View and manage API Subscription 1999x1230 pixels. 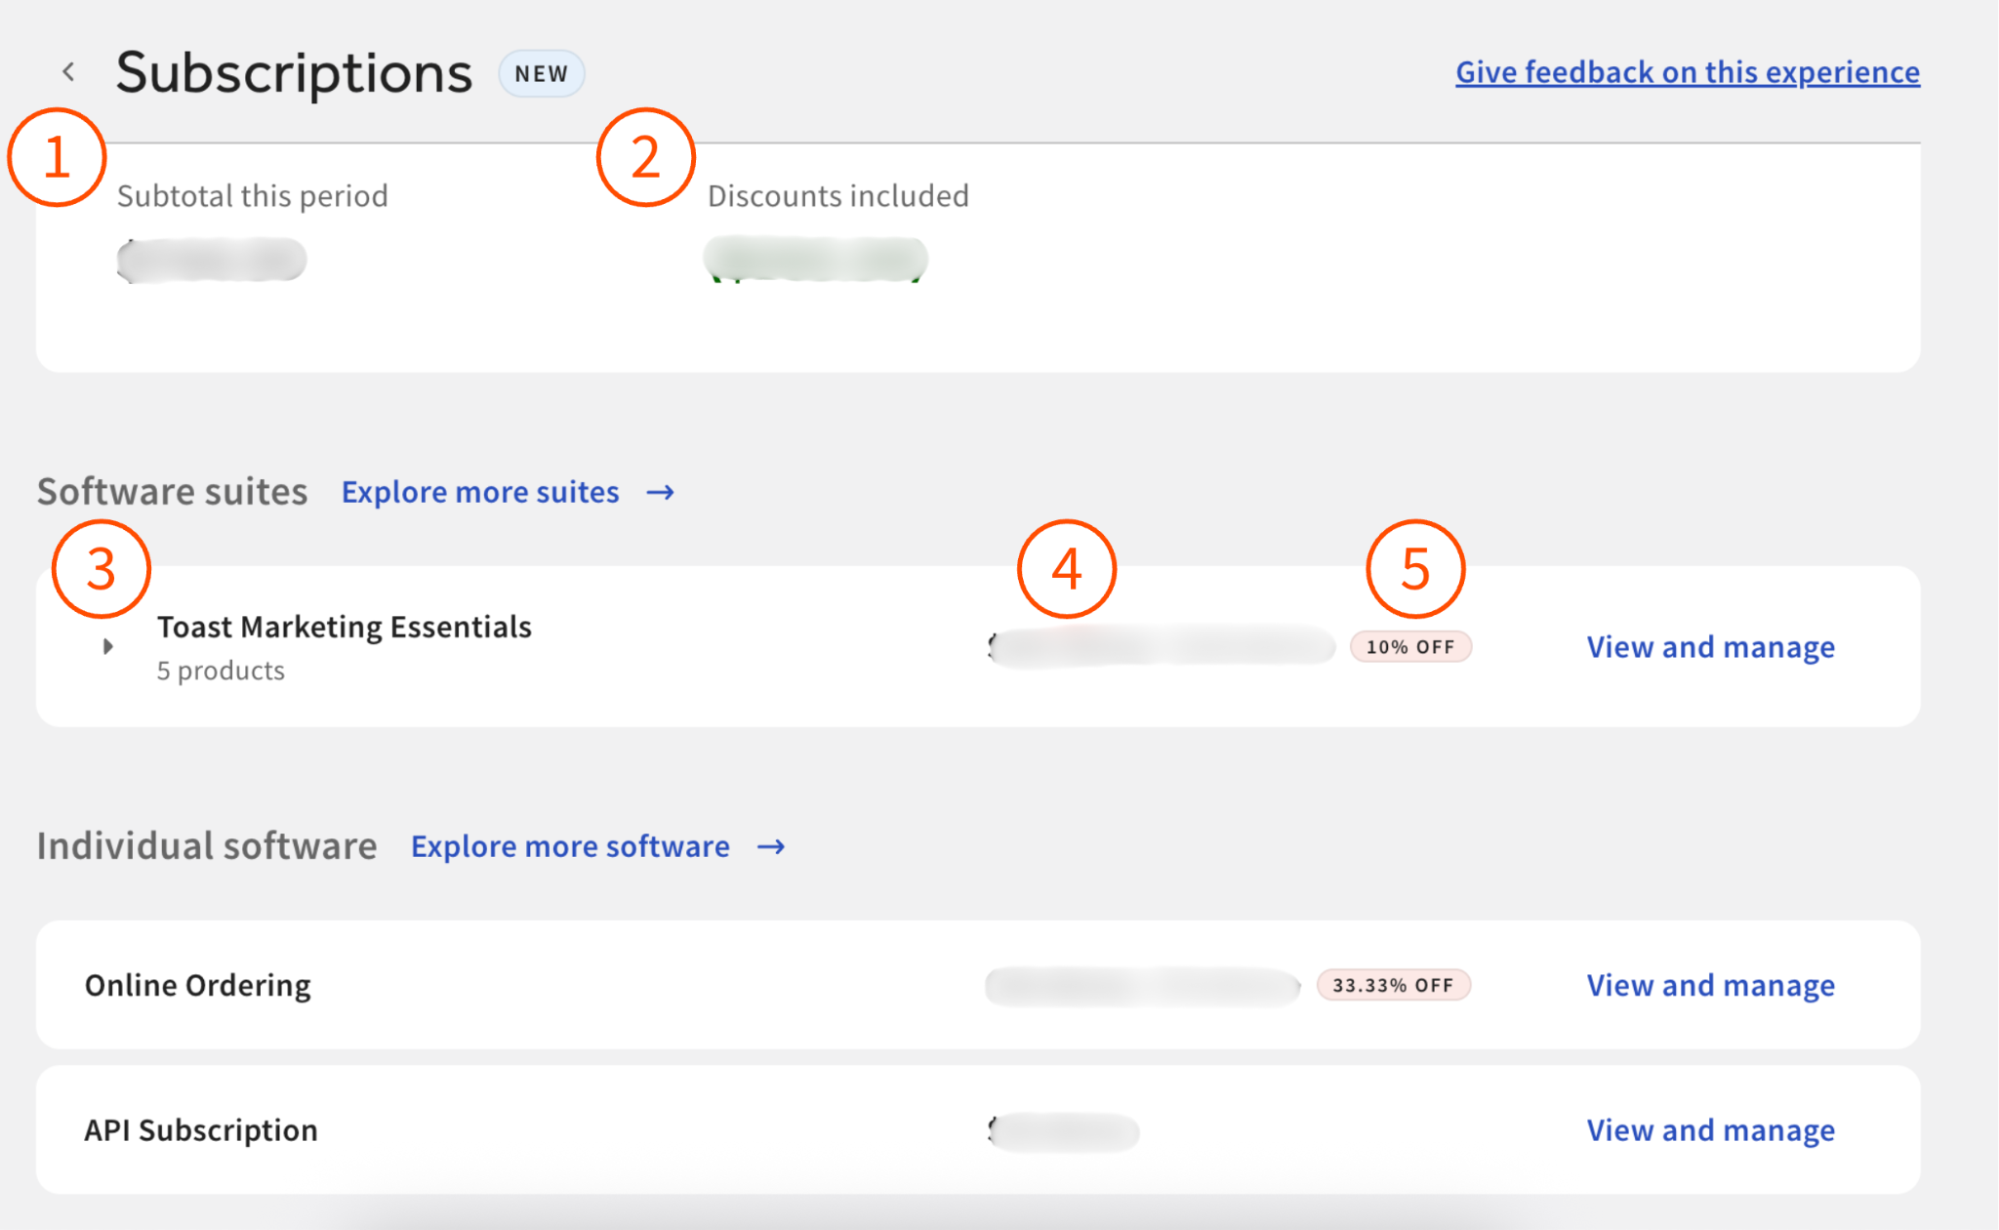(x=1710, y=1130)
